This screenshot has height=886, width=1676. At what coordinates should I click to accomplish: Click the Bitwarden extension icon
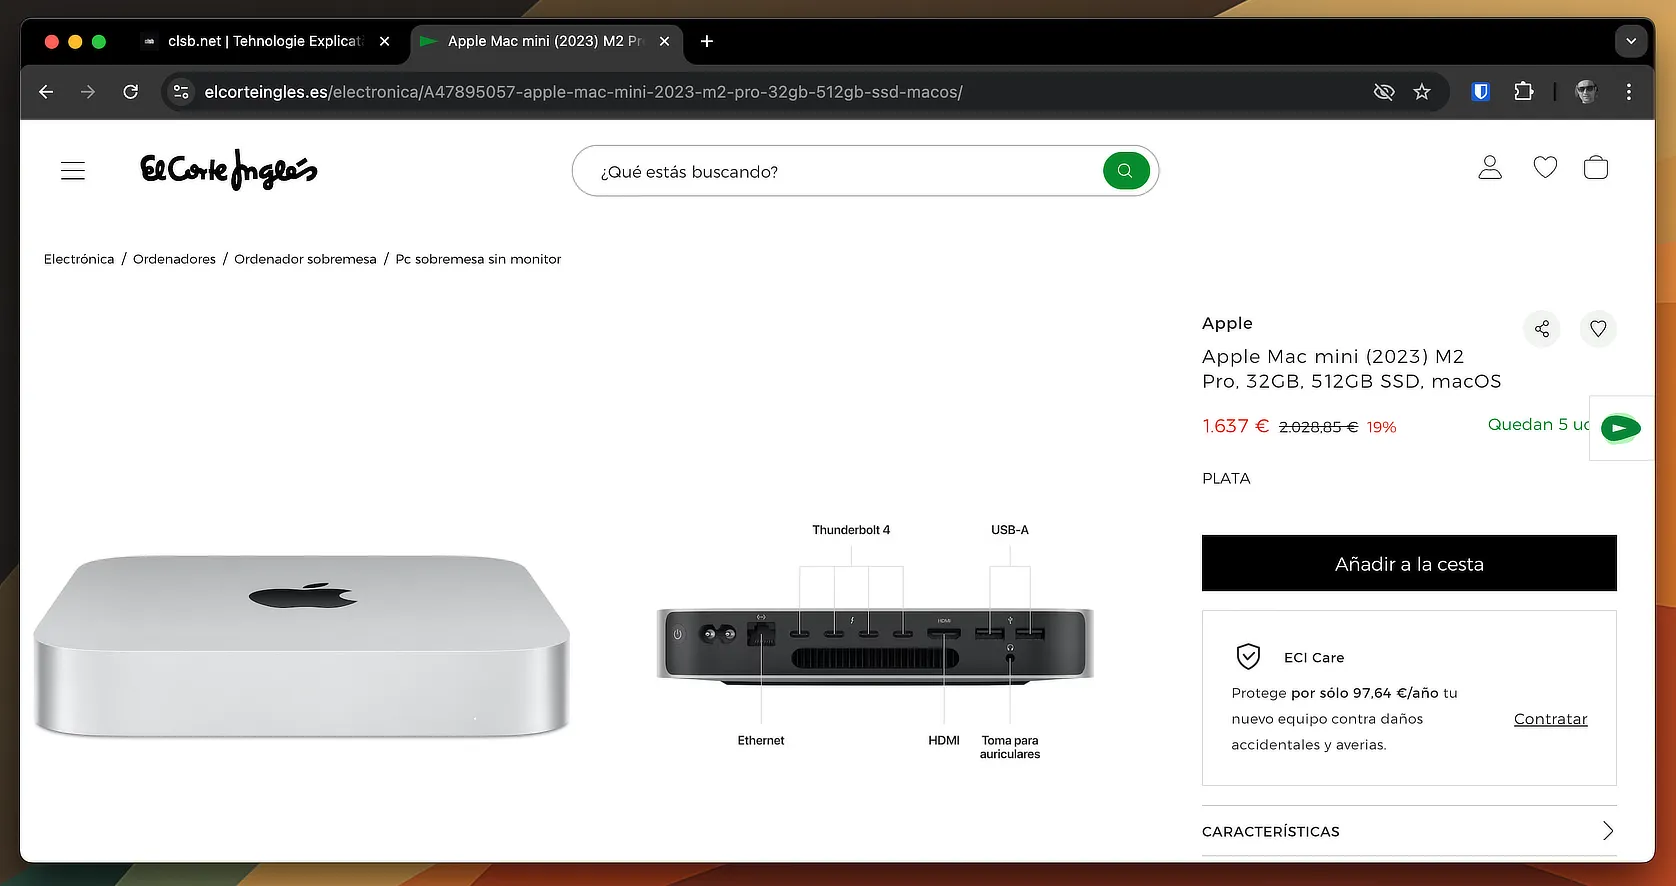(1481, 92)
